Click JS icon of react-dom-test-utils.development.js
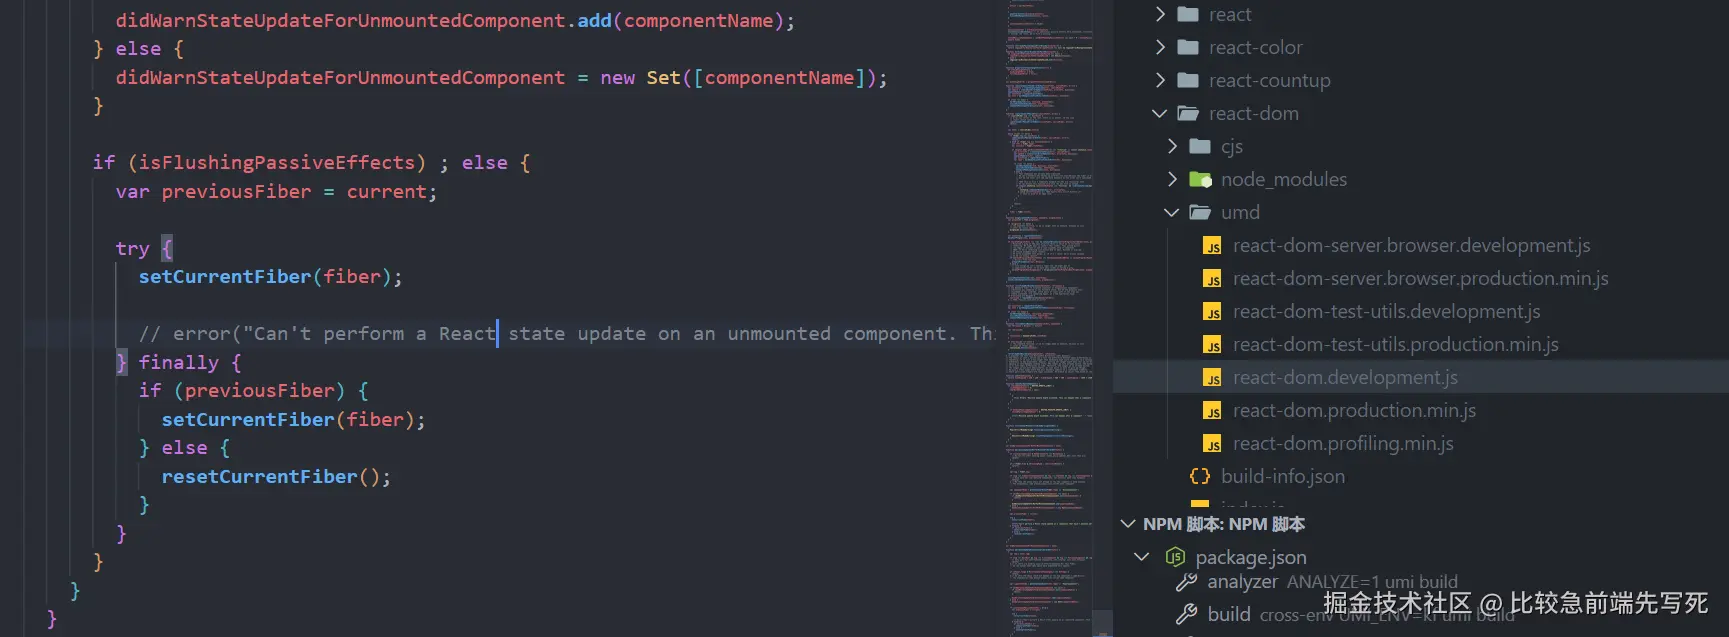 pos(1212,312)
